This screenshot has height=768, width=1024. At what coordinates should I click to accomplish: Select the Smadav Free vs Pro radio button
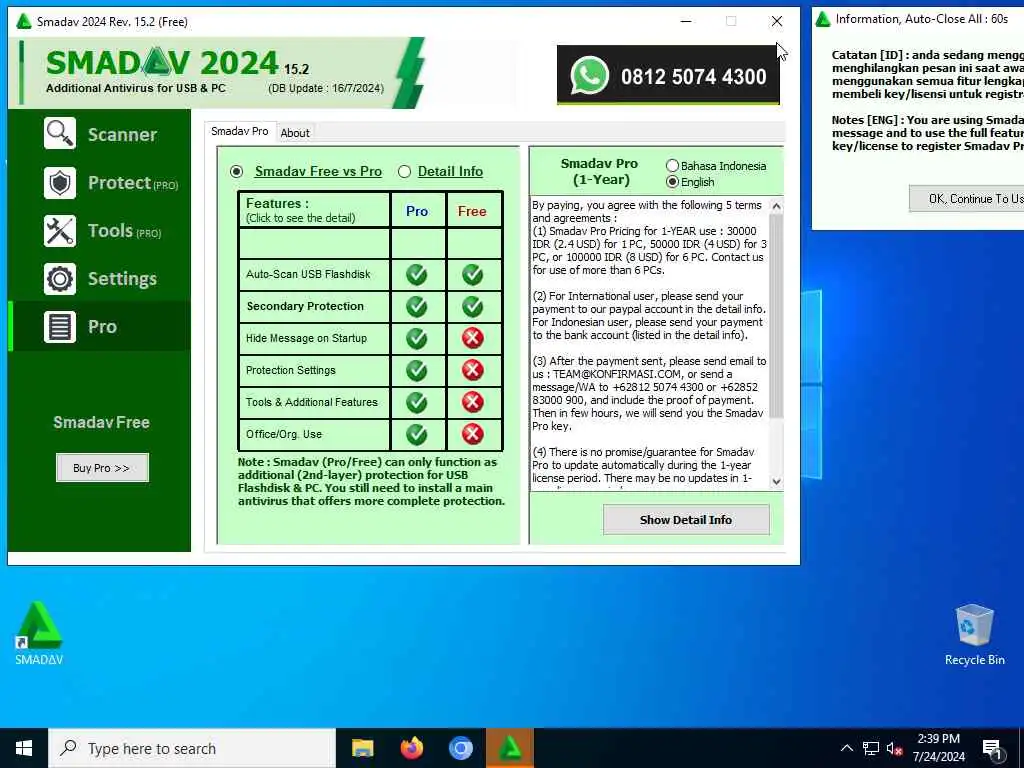tap(236, 172)
